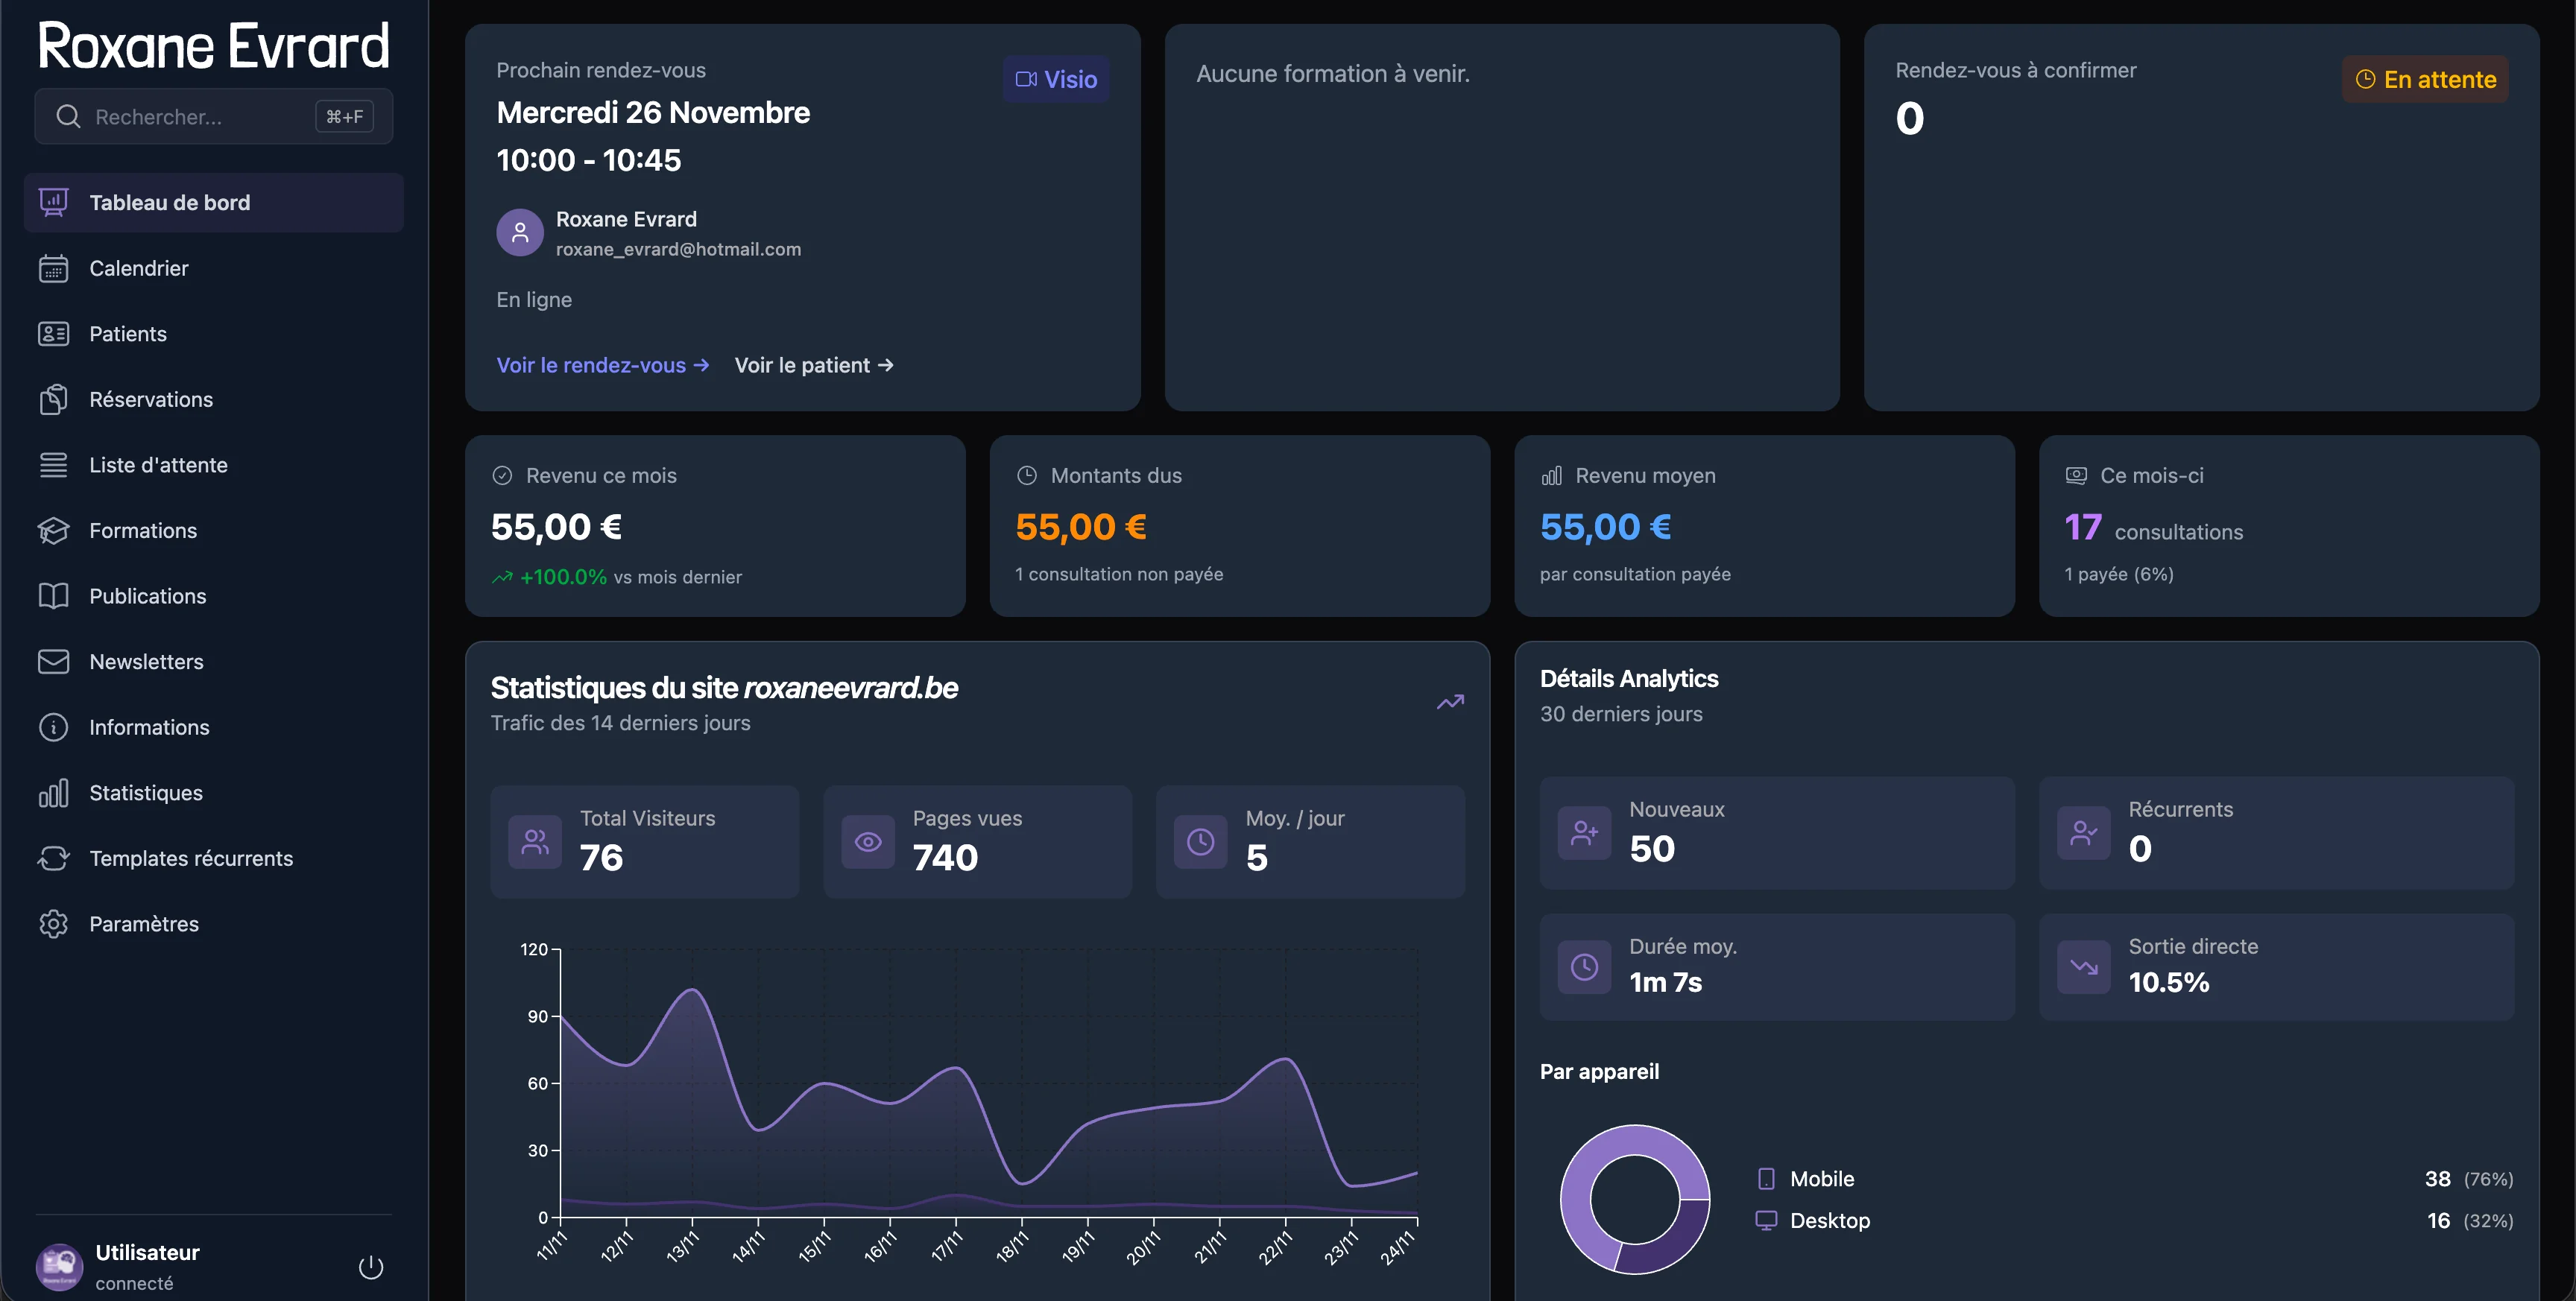Screen dimensions: 2576x1301
Task: Open Patients via ID card icon
Action: point(54,333)
